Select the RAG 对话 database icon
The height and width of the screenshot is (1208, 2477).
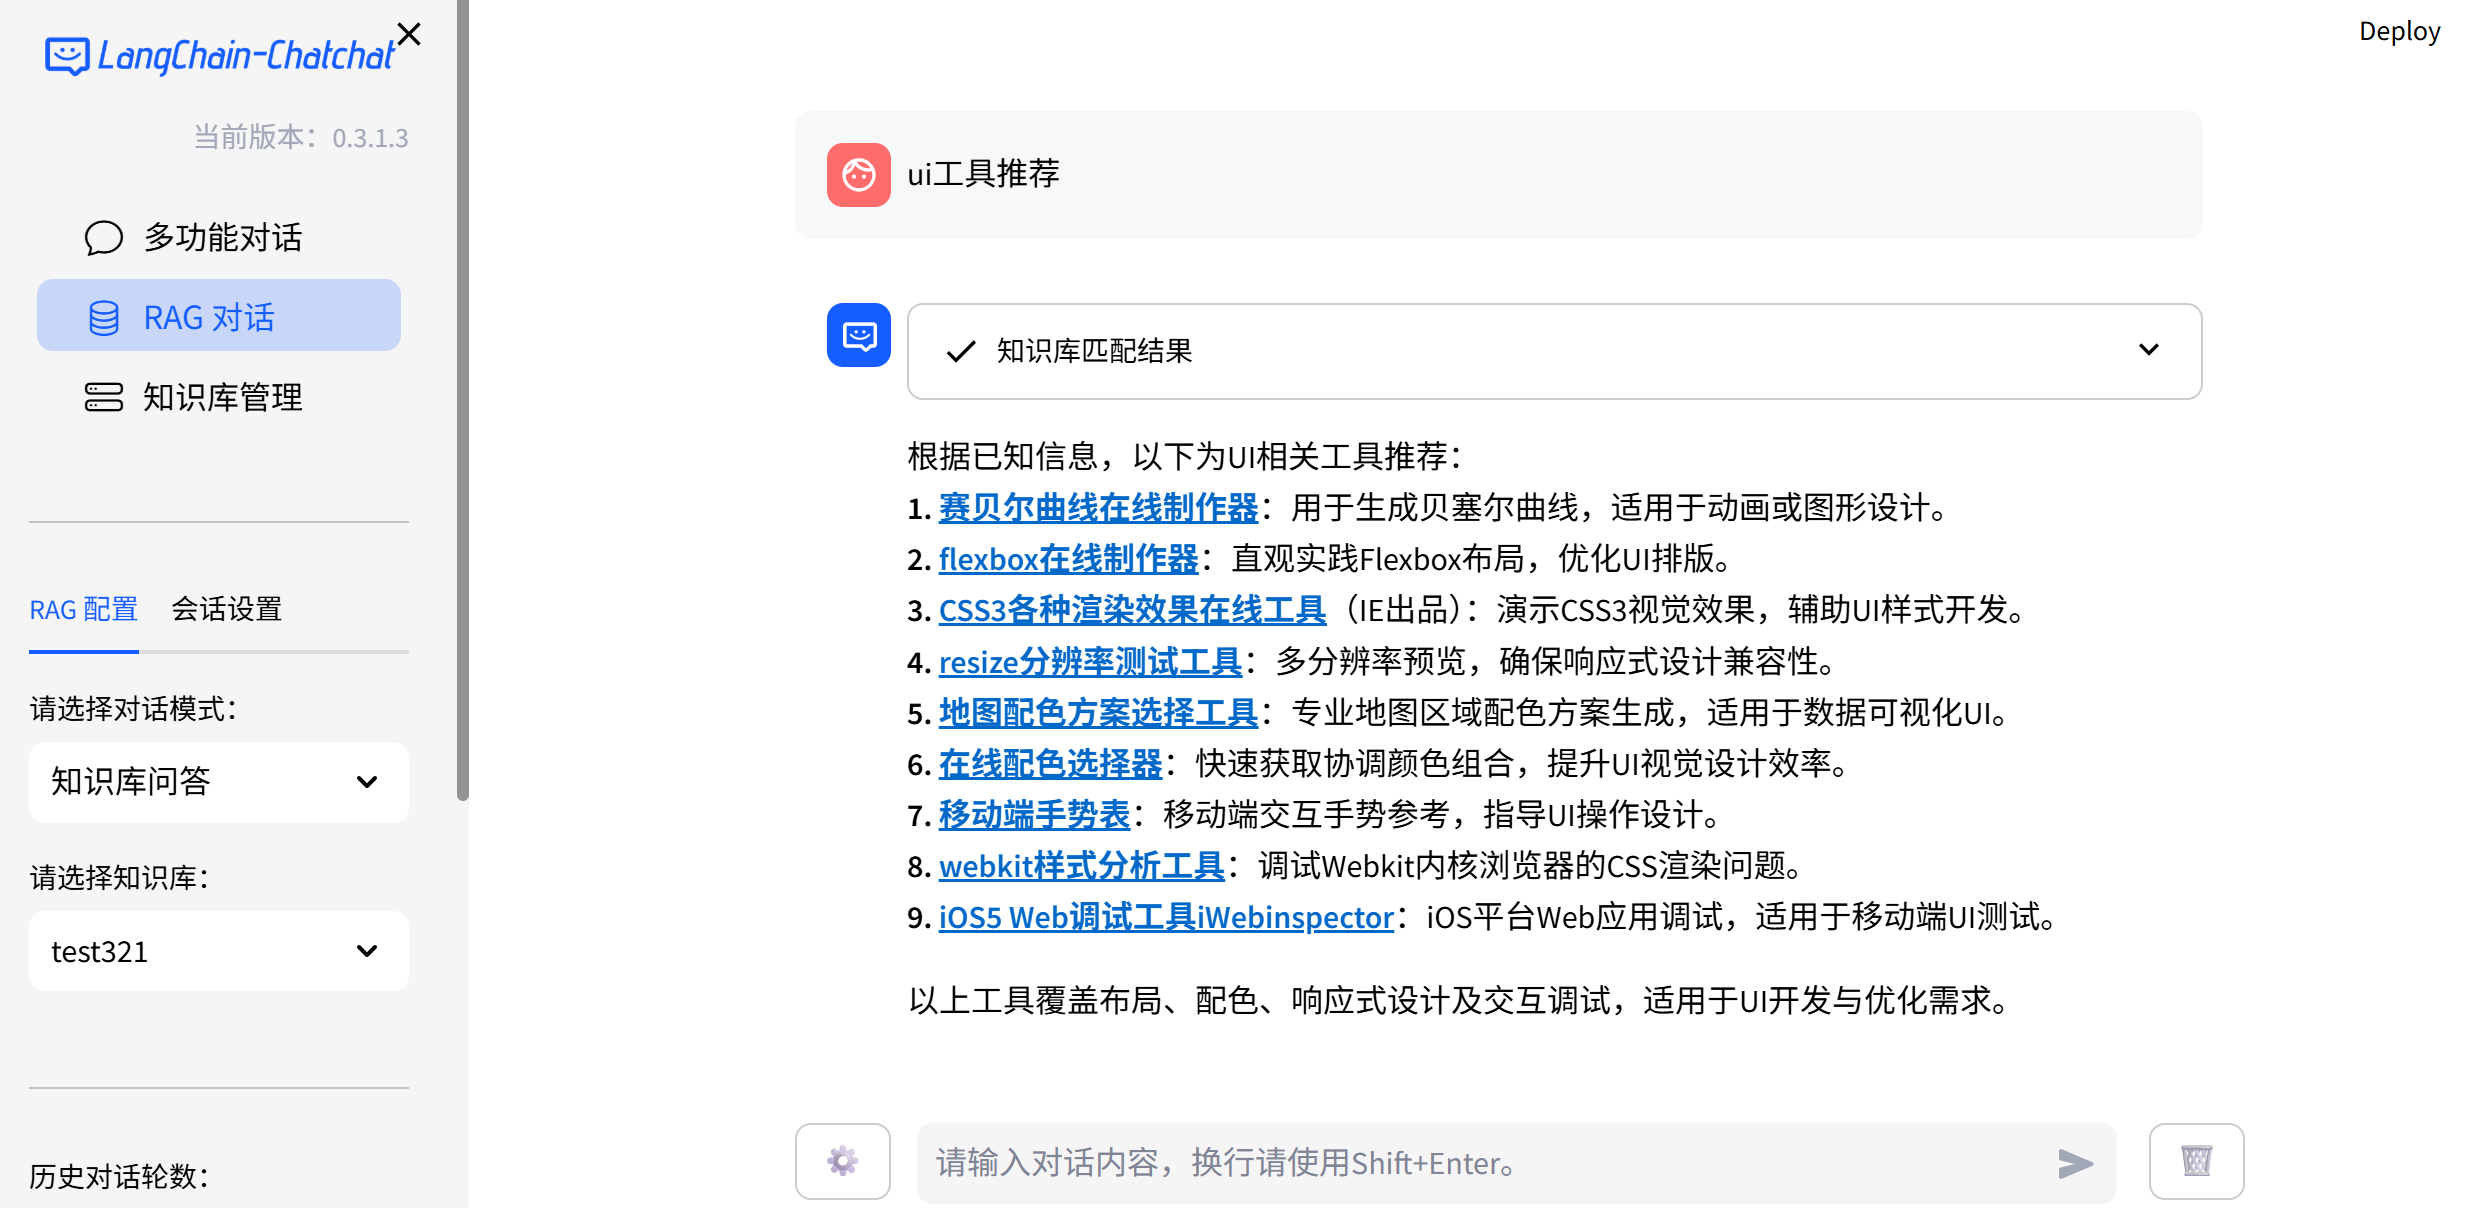pyautogui.click(x=104, y=317)
